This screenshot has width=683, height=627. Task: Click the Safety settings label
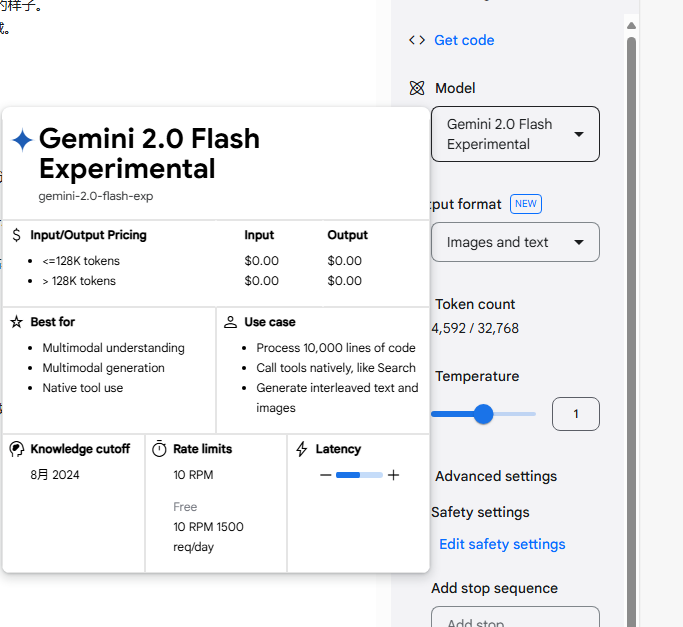[x=480, y=512]
